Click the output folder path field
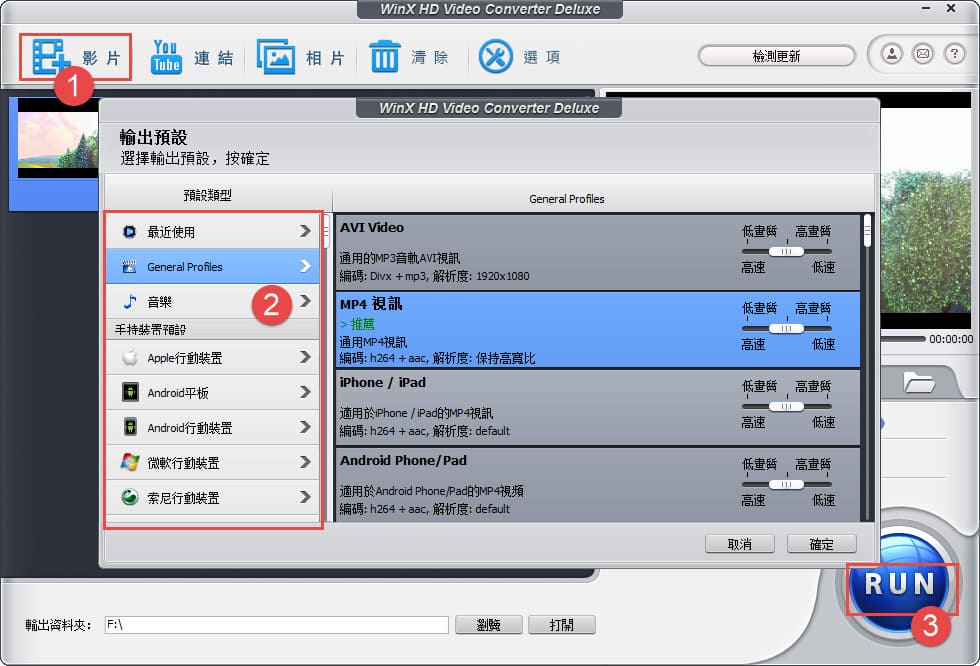The width and height of the screenshot is (980, 666). (x=276, y=625)
